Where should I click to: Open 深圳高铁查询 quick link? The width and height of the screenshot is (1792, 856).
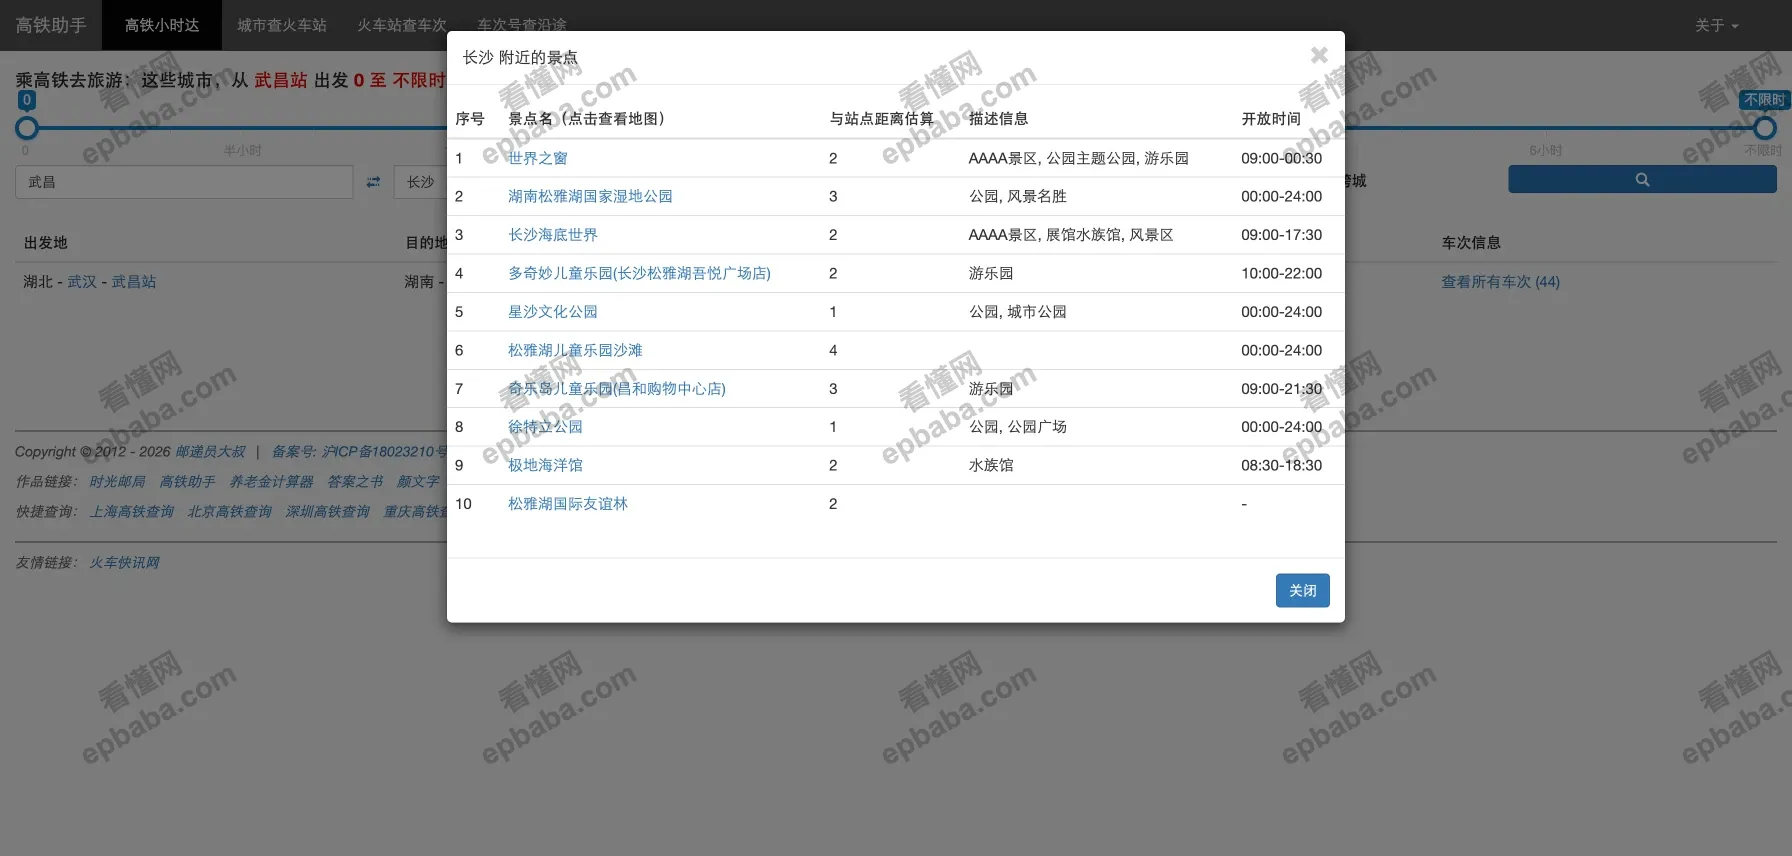click(x=327, y=512)
